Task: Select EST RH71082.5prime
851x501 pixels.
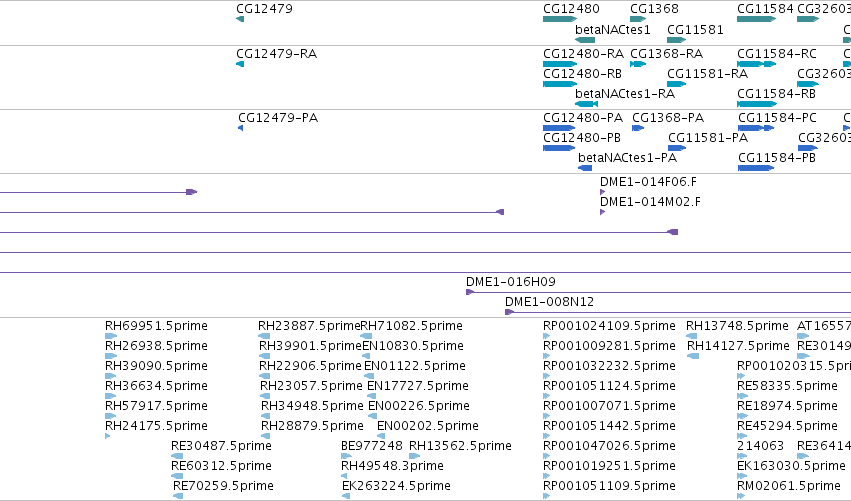Action: (x=412, y=326)
